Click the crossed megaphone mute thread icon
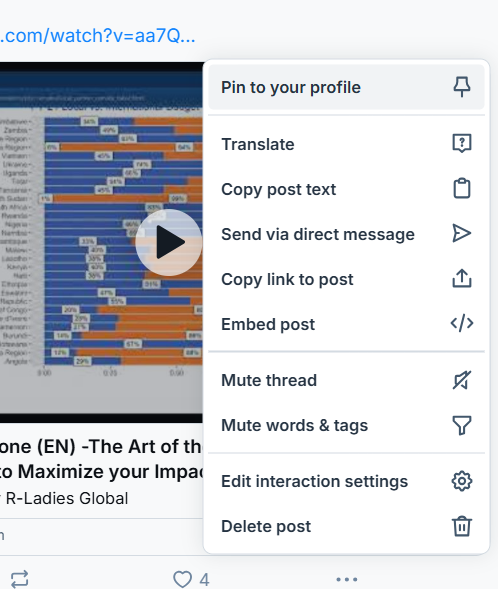Screen dimensions: 498x589 click(462, 380)
